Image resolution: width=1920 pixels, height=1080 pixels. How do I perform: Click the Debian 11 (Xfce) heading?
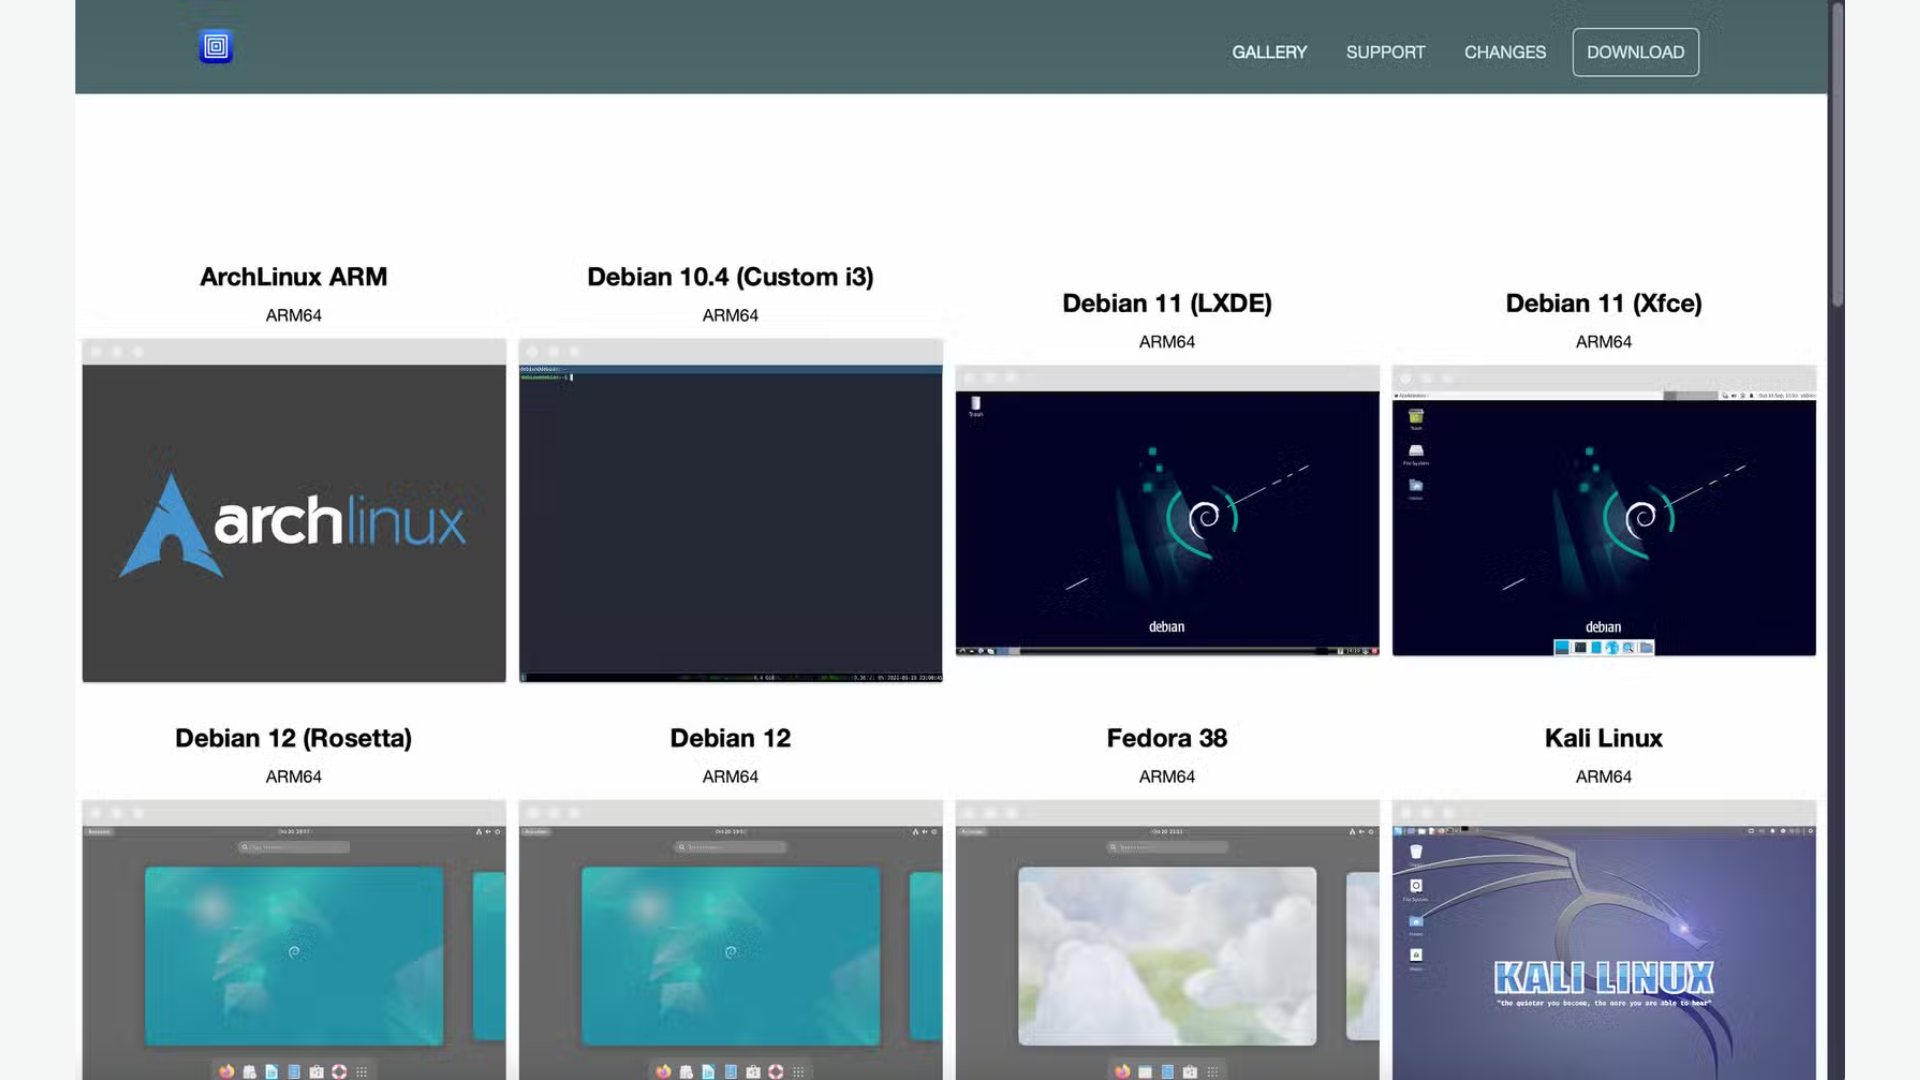(1603, 303)
